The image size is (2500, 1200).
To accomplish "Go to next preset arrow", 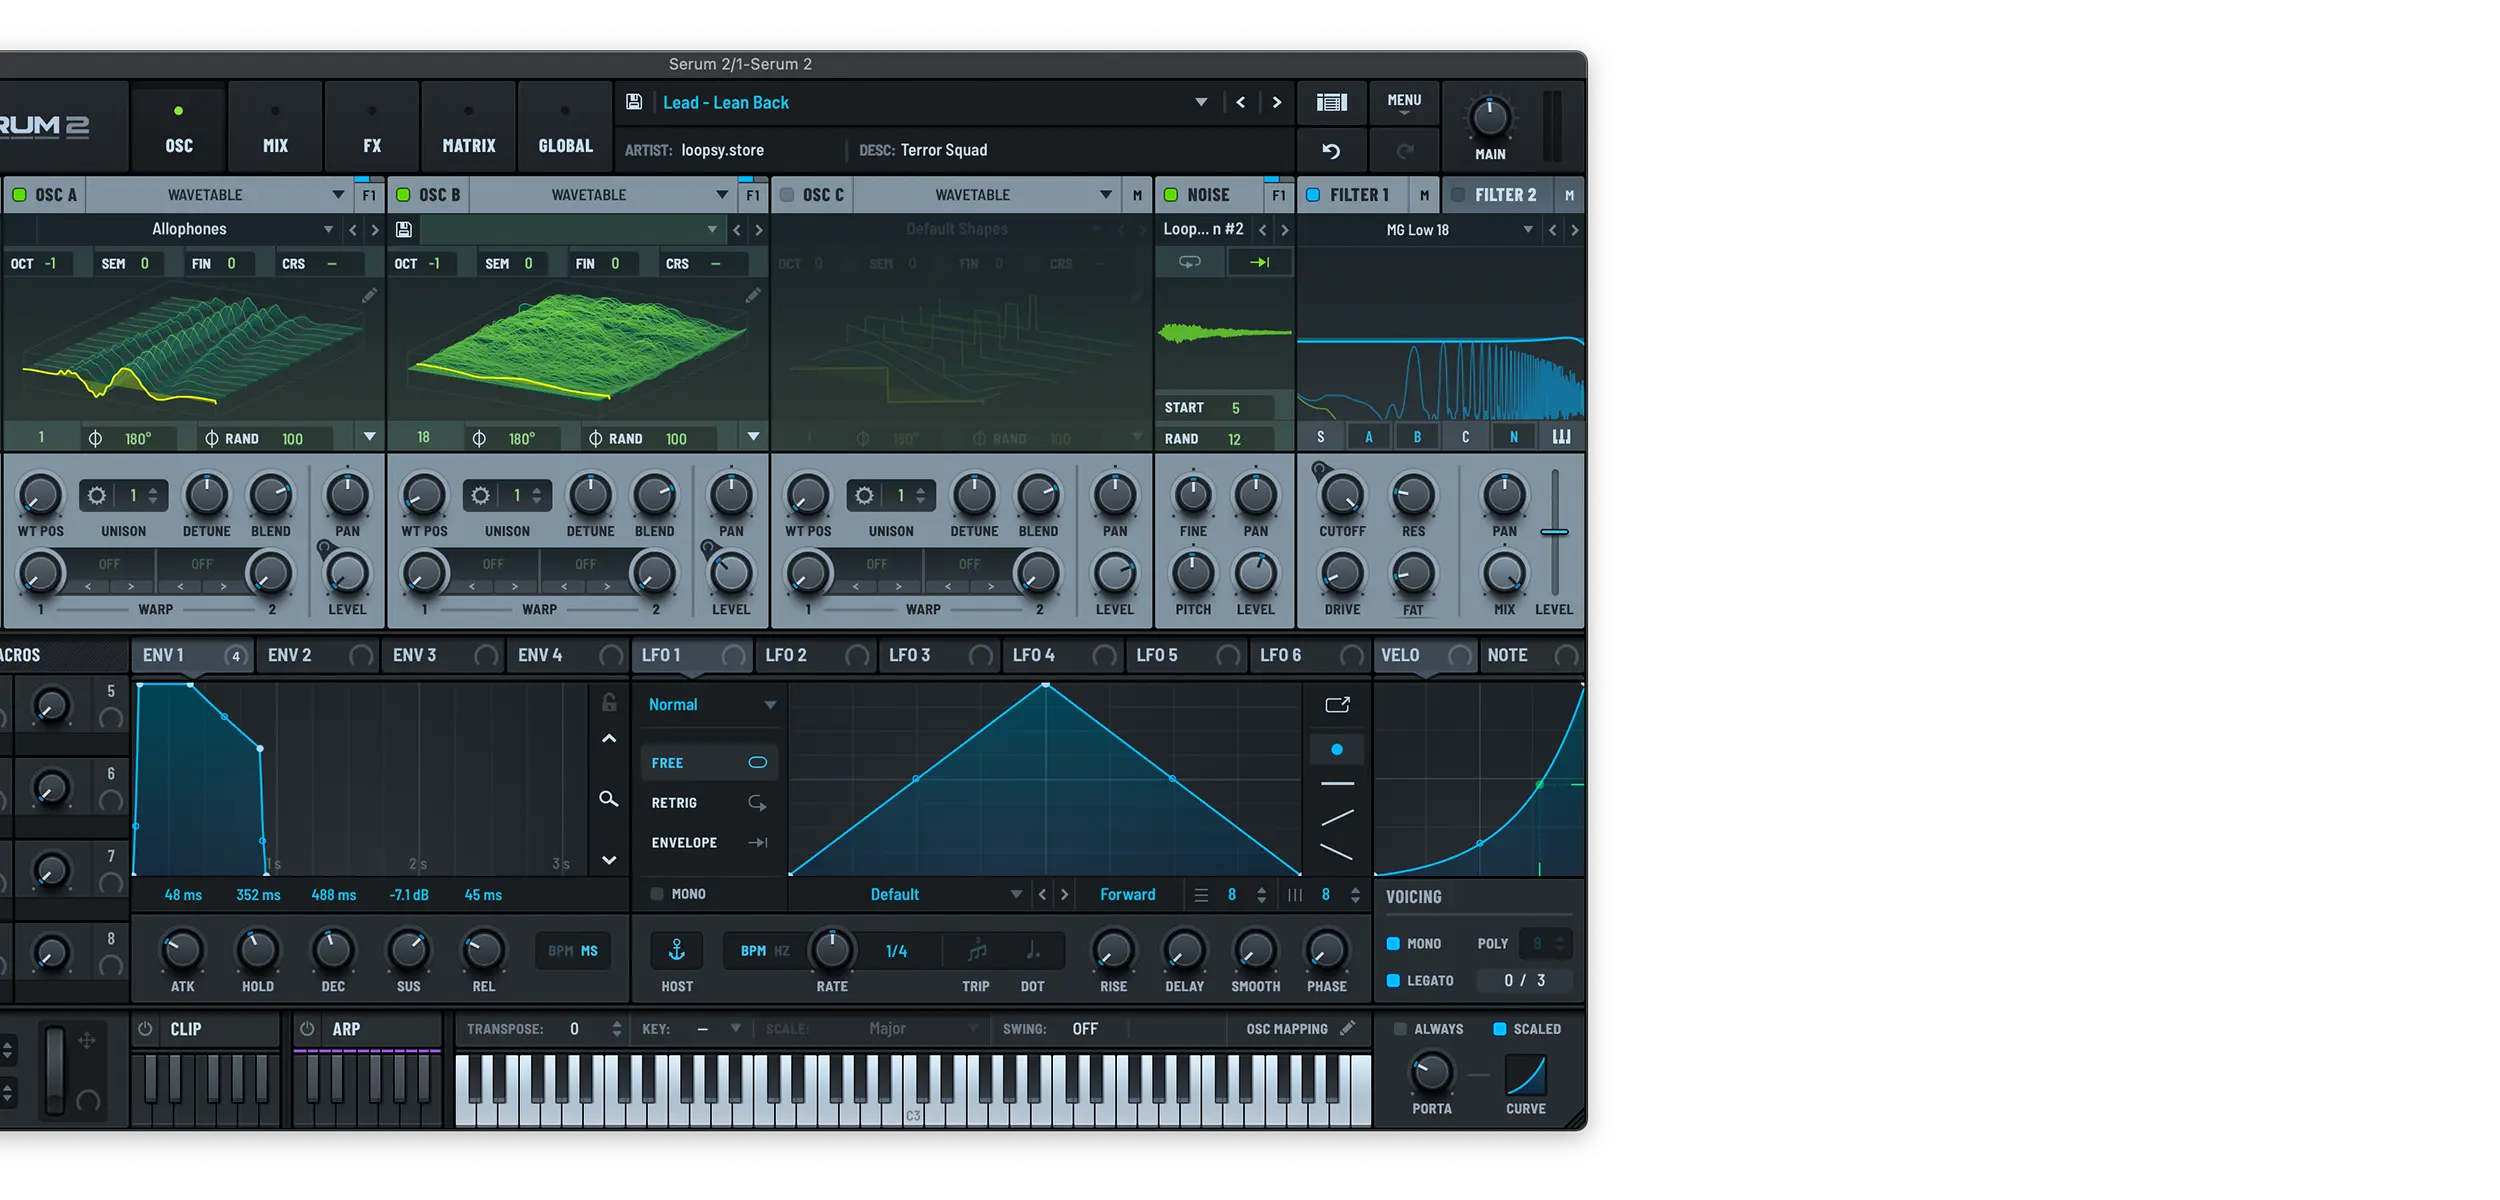I will pos(1277,102).
